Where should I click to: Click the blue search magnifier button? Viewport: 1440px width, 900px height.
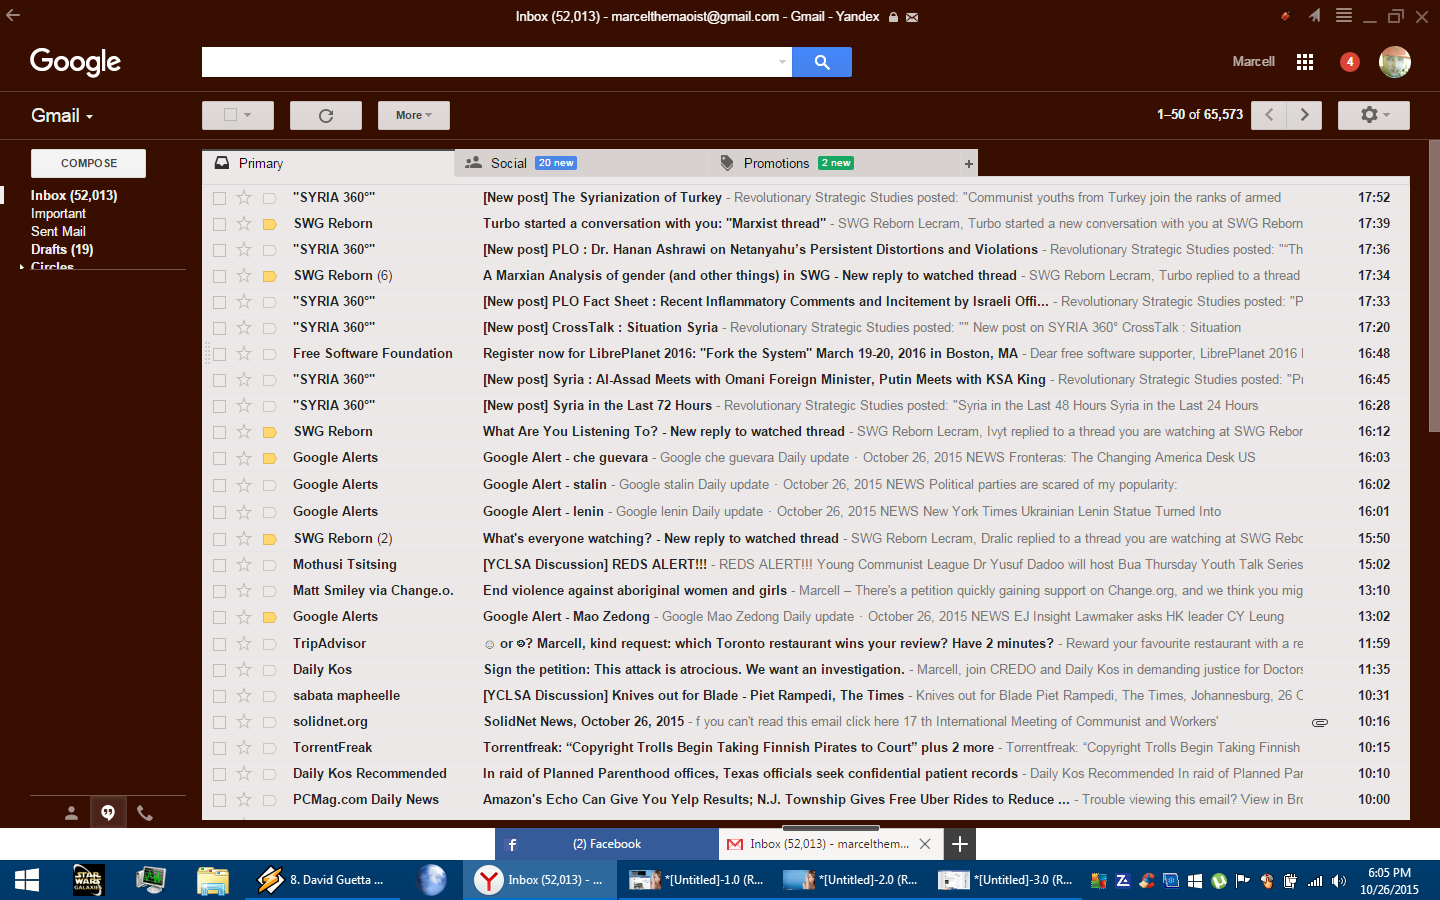click(822, 62)
